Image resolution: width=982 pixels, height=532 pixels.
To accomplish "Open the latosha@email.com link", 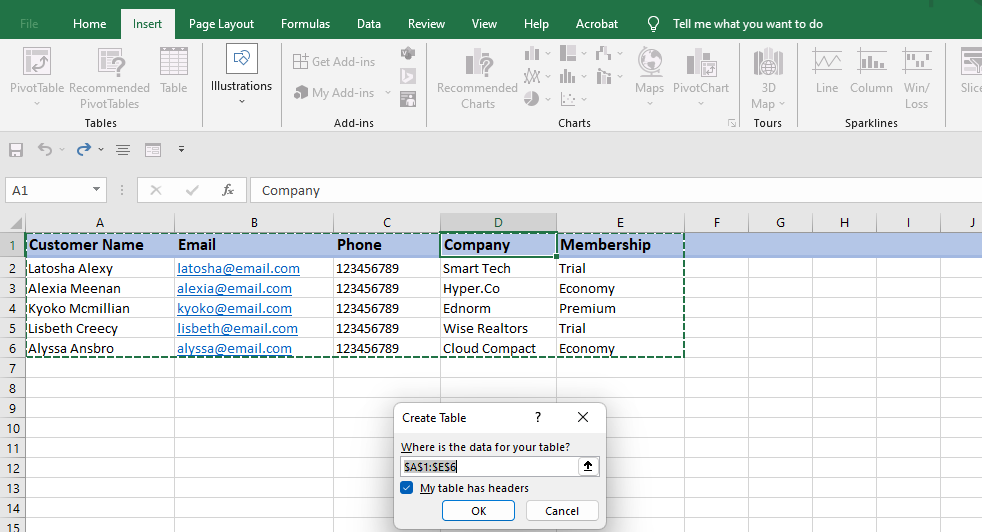I will click(x=238, y=268).
